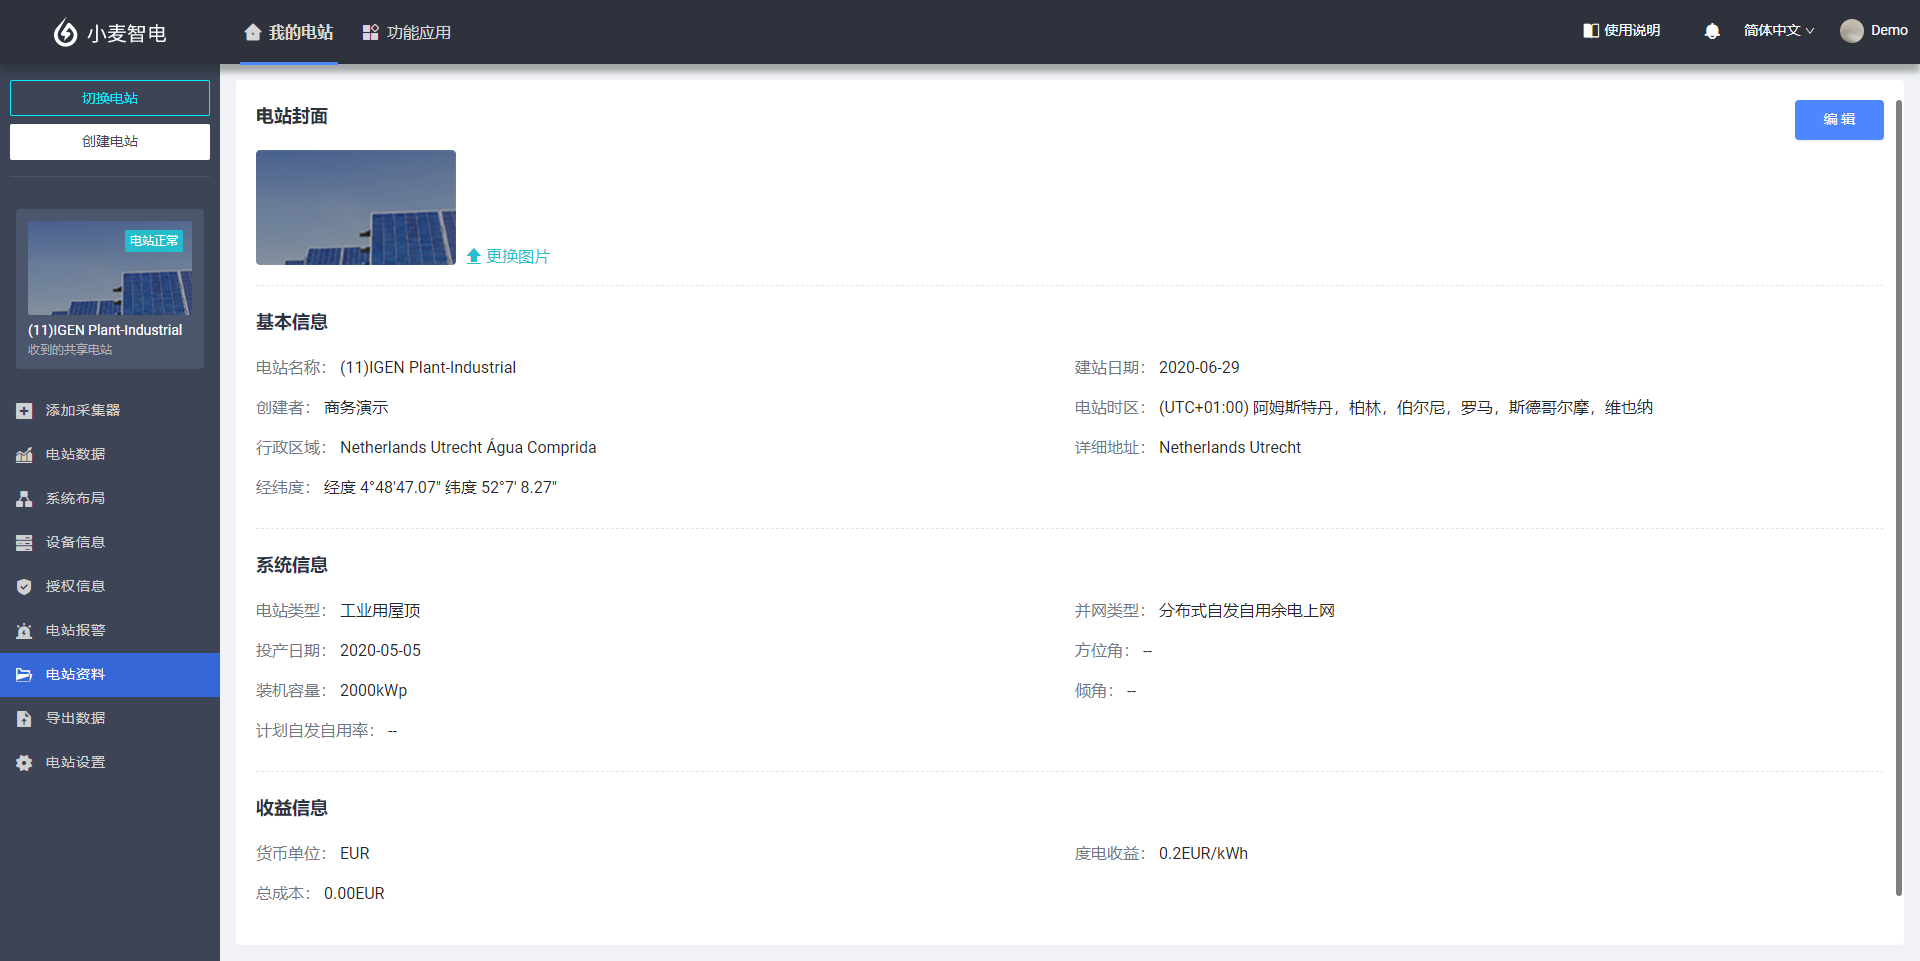Viewport: 1920px width, 961px height.
Task: Switch to the 功能应用 tab
Action: tap(407, 33)
